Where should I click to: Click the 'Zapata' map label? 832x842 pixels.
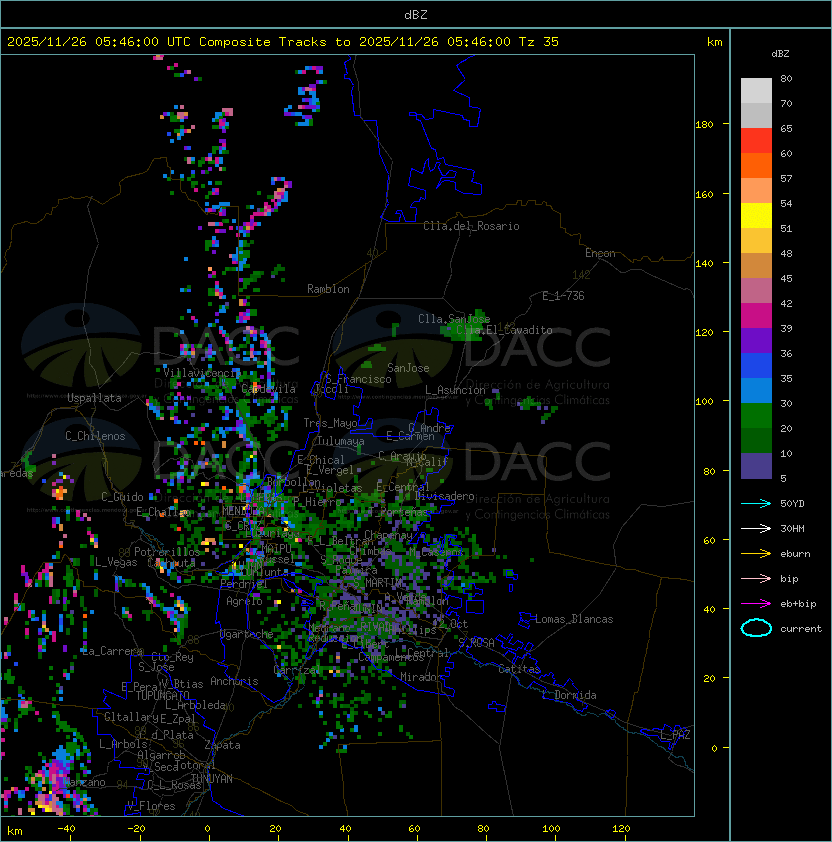click(x=222, y=745)
